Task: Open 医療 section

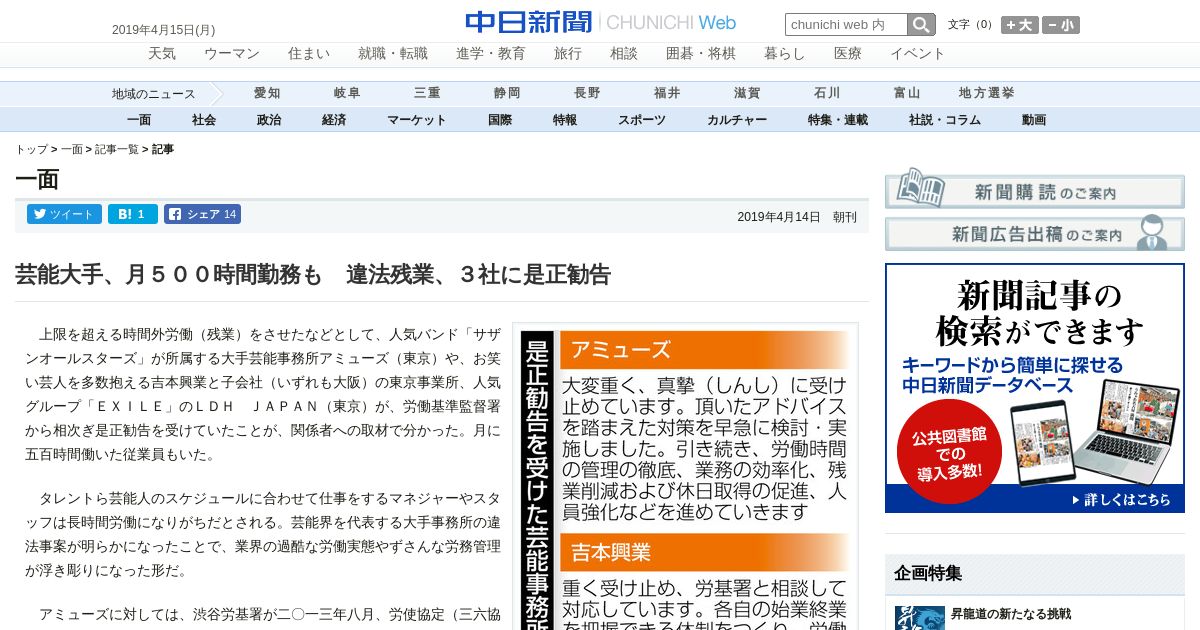Action: [x=848, y=54]
